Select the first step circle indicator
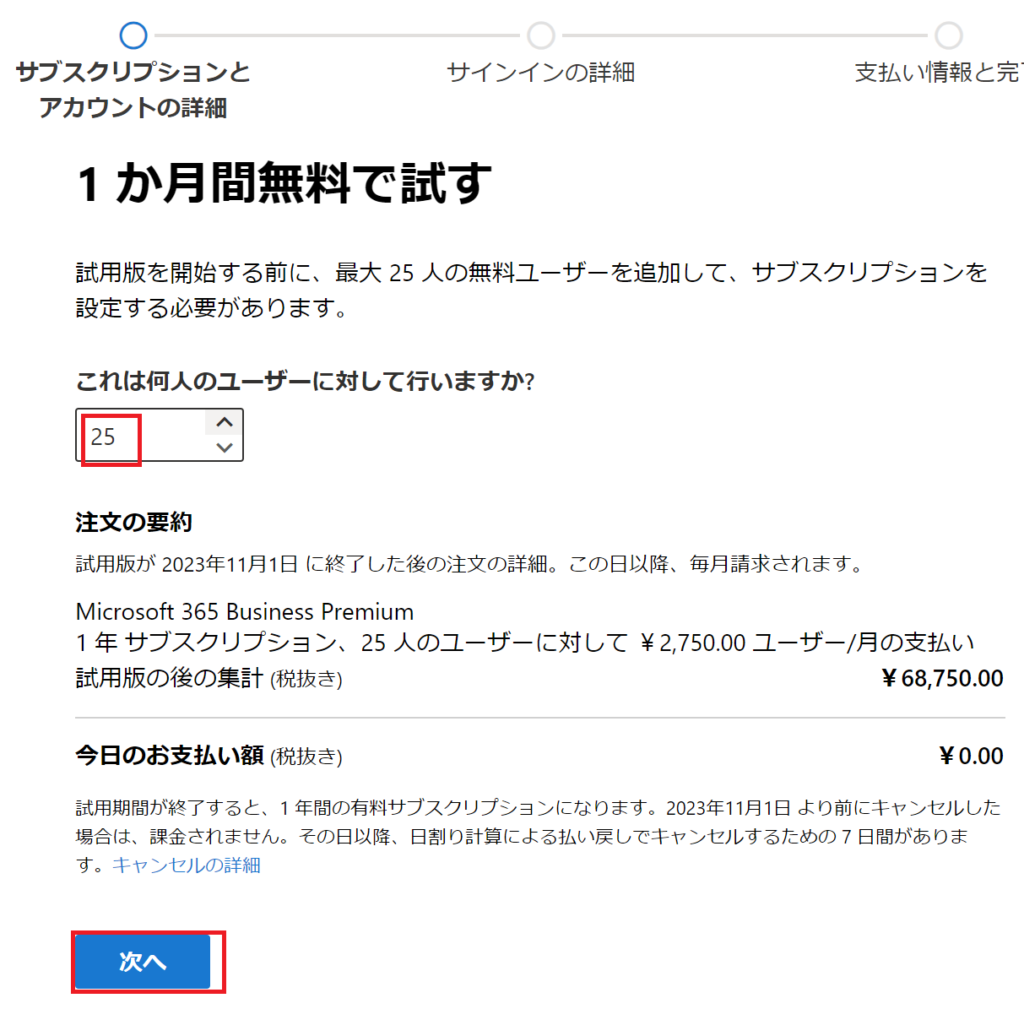This screenshot has height=1009, width=1024. [x=133, y=35]
